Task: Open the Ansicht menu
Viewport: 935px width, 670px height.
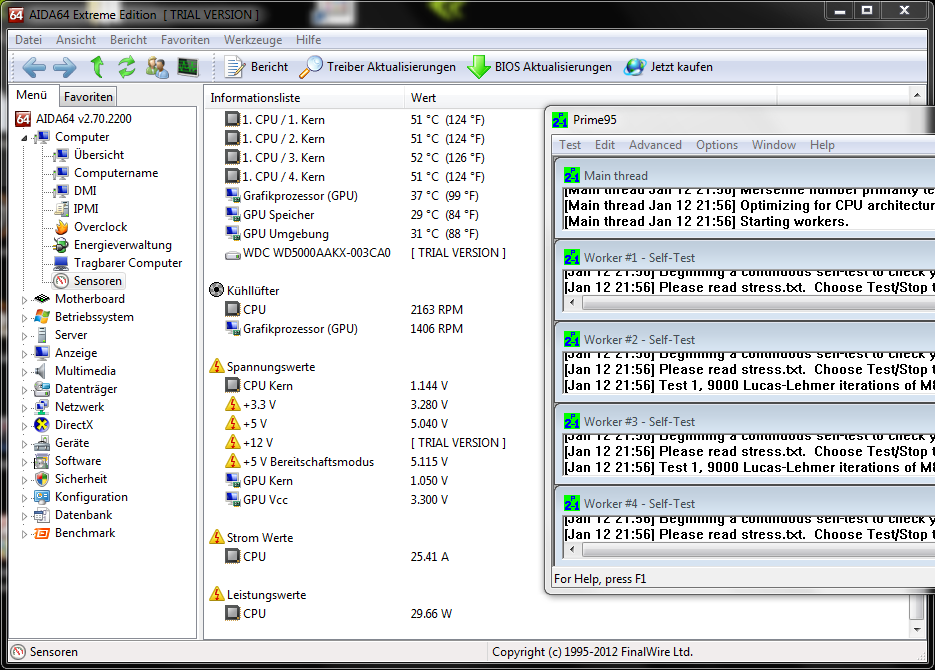Action: (x=76, y=40)
